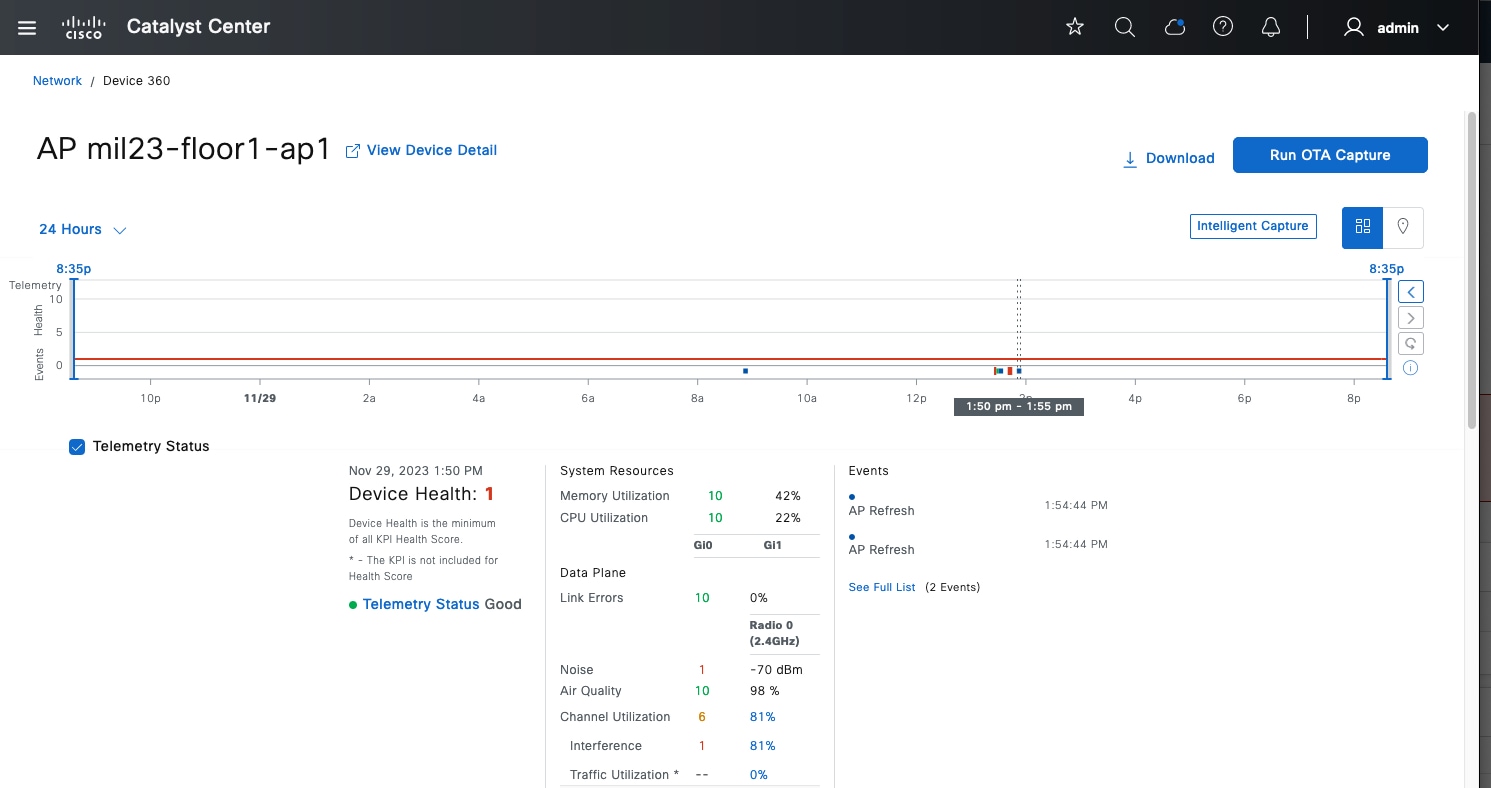The width and height of the screenshot is (1491, 788).
Task: Open the 24 Hours time range dropdown
Action: [x=83, y=229]
